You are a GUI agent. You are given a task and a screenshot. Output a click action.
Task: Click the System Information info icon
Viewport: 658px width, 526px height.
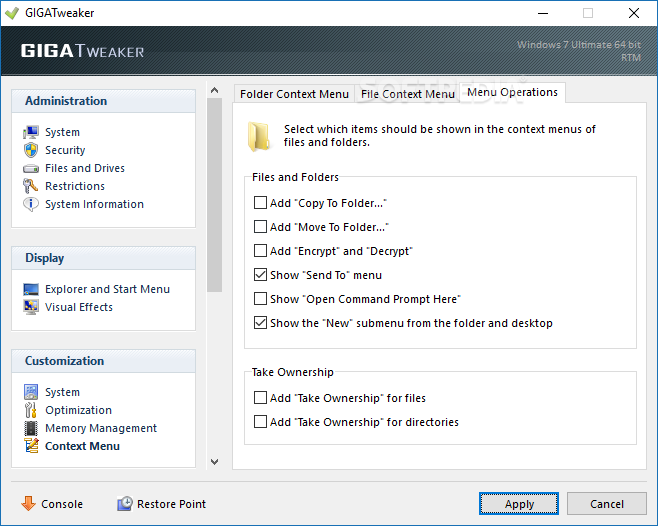pos(31,204)
